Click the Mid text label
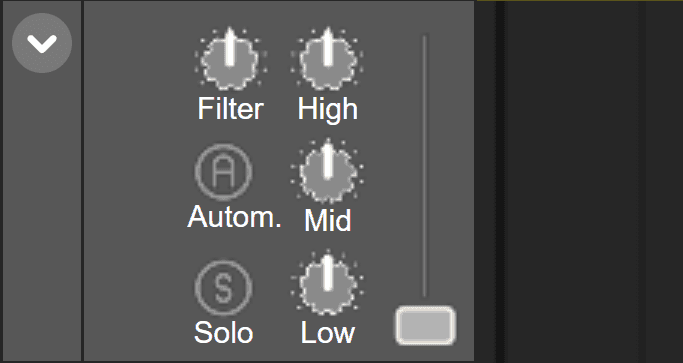Screen dimensions: 683x363 328,221
